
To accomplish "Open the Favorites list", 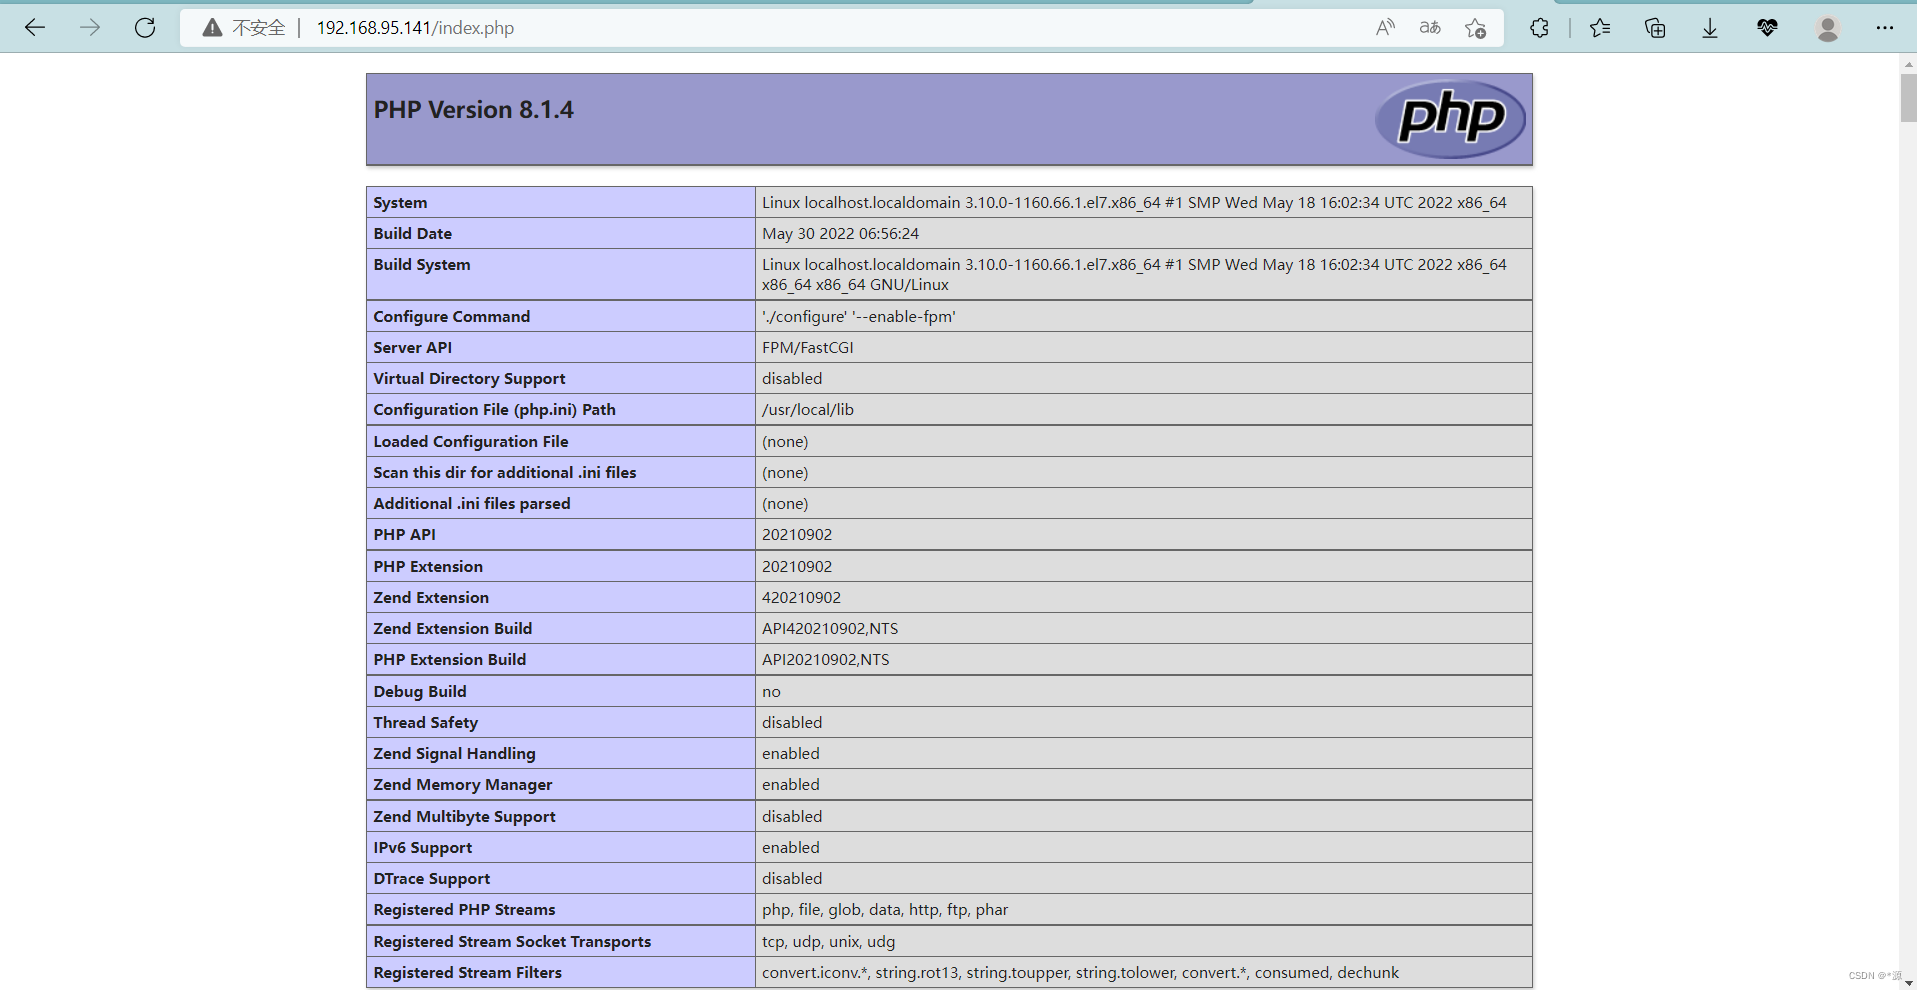I will (x=1599, y=28).
